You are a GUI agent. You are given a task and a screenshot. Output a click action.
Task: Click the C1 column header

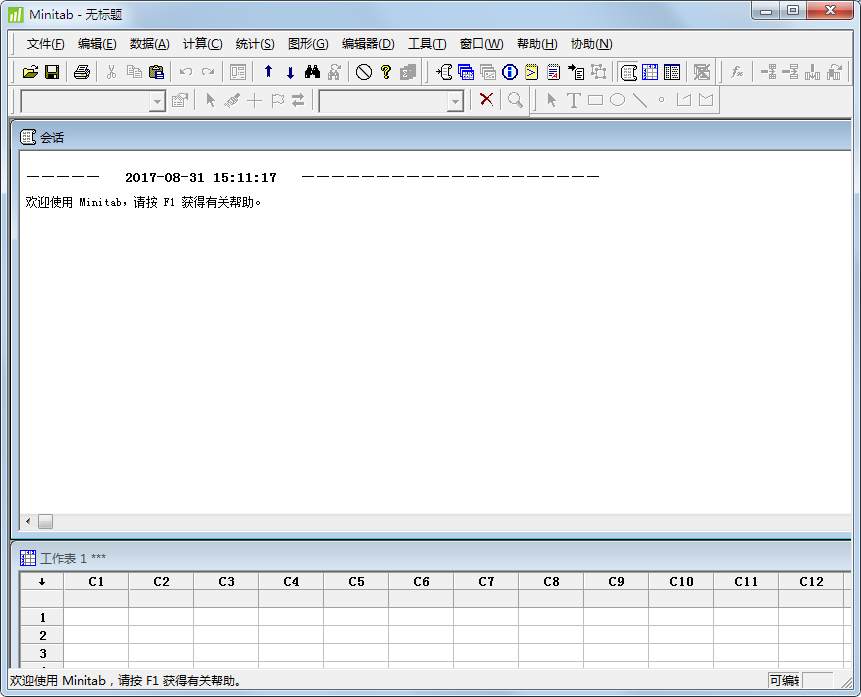(x=96, y=582)
